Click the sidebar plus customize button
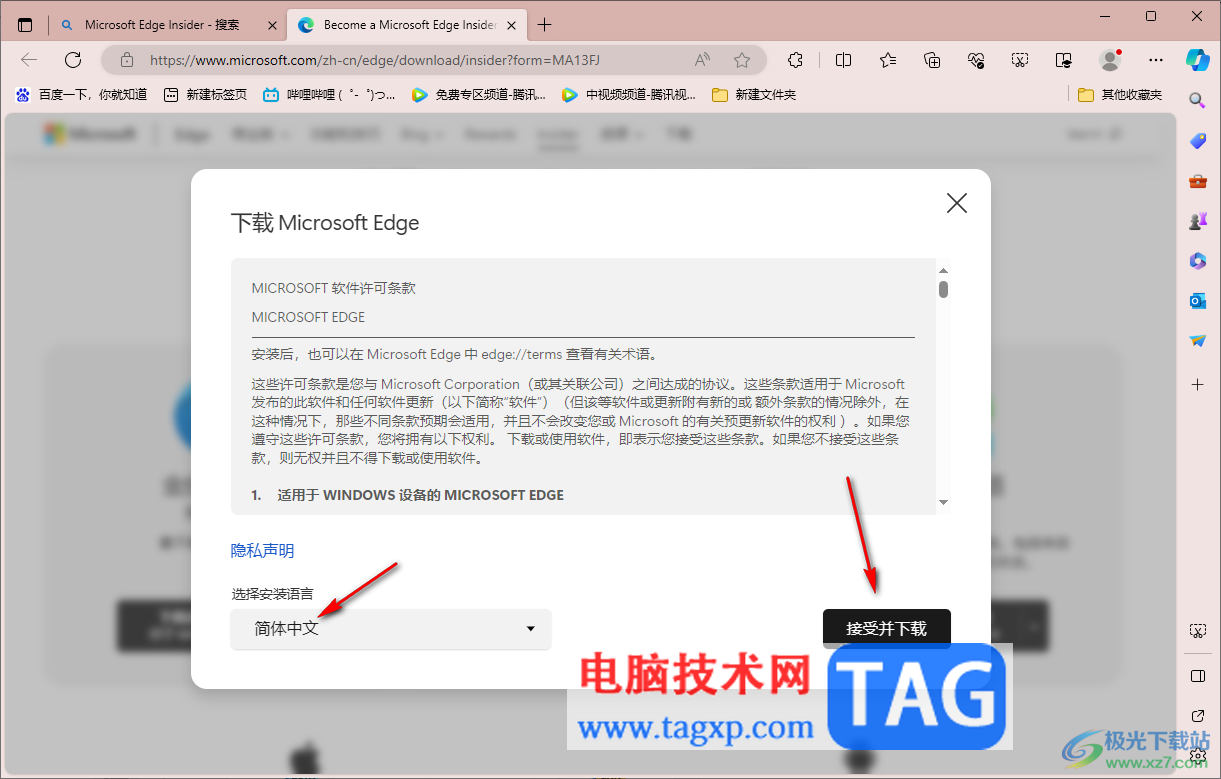 [x=1197, y=384]
